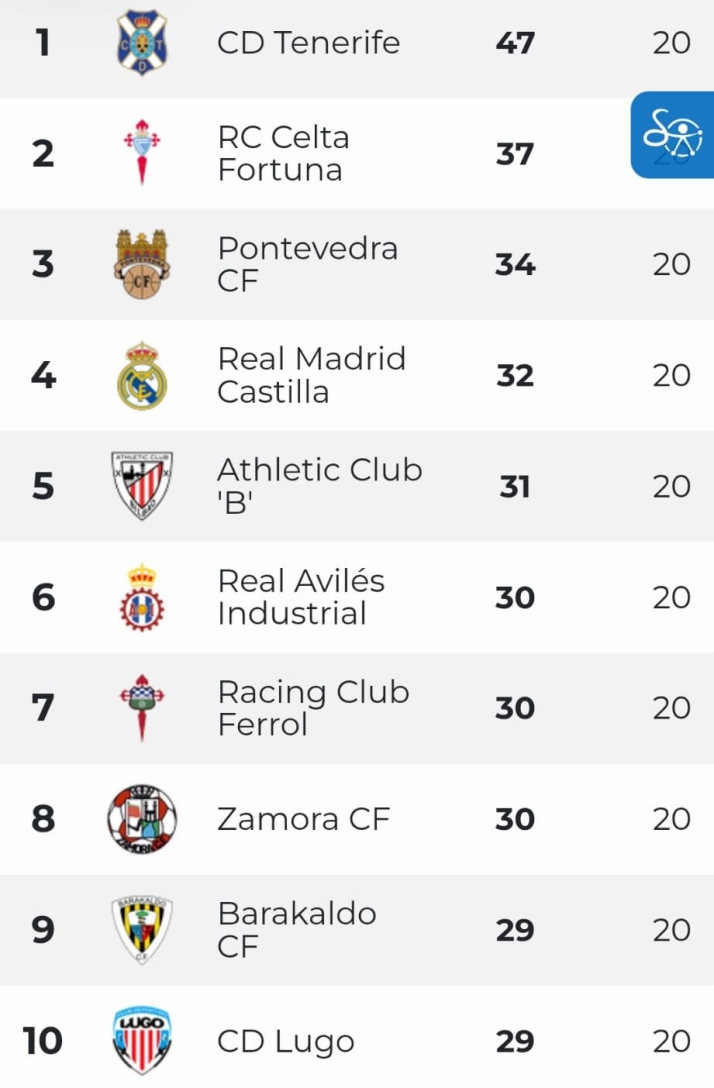714x1088 pixels.
Task: Click the Pontevedra CF crest
Action: (142, 264)
